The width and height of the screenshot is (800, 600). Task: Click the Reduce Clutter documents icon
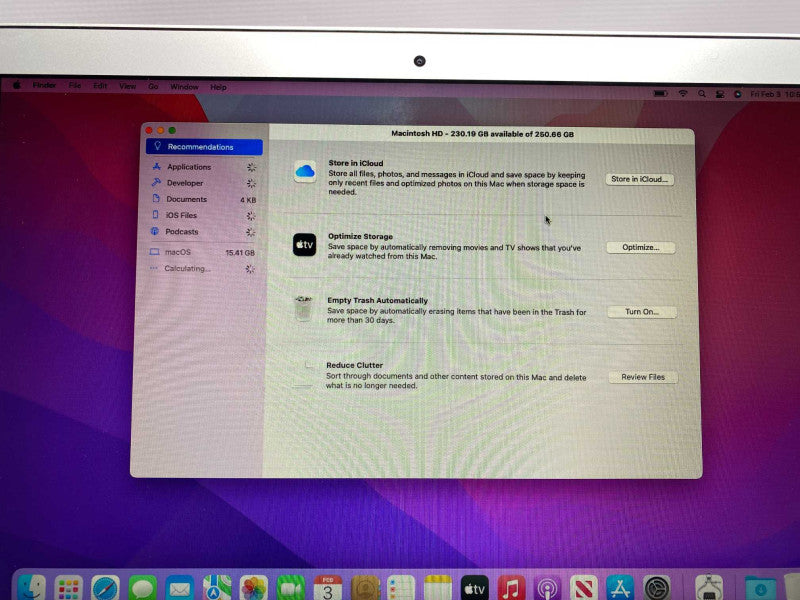click(304, 374)
